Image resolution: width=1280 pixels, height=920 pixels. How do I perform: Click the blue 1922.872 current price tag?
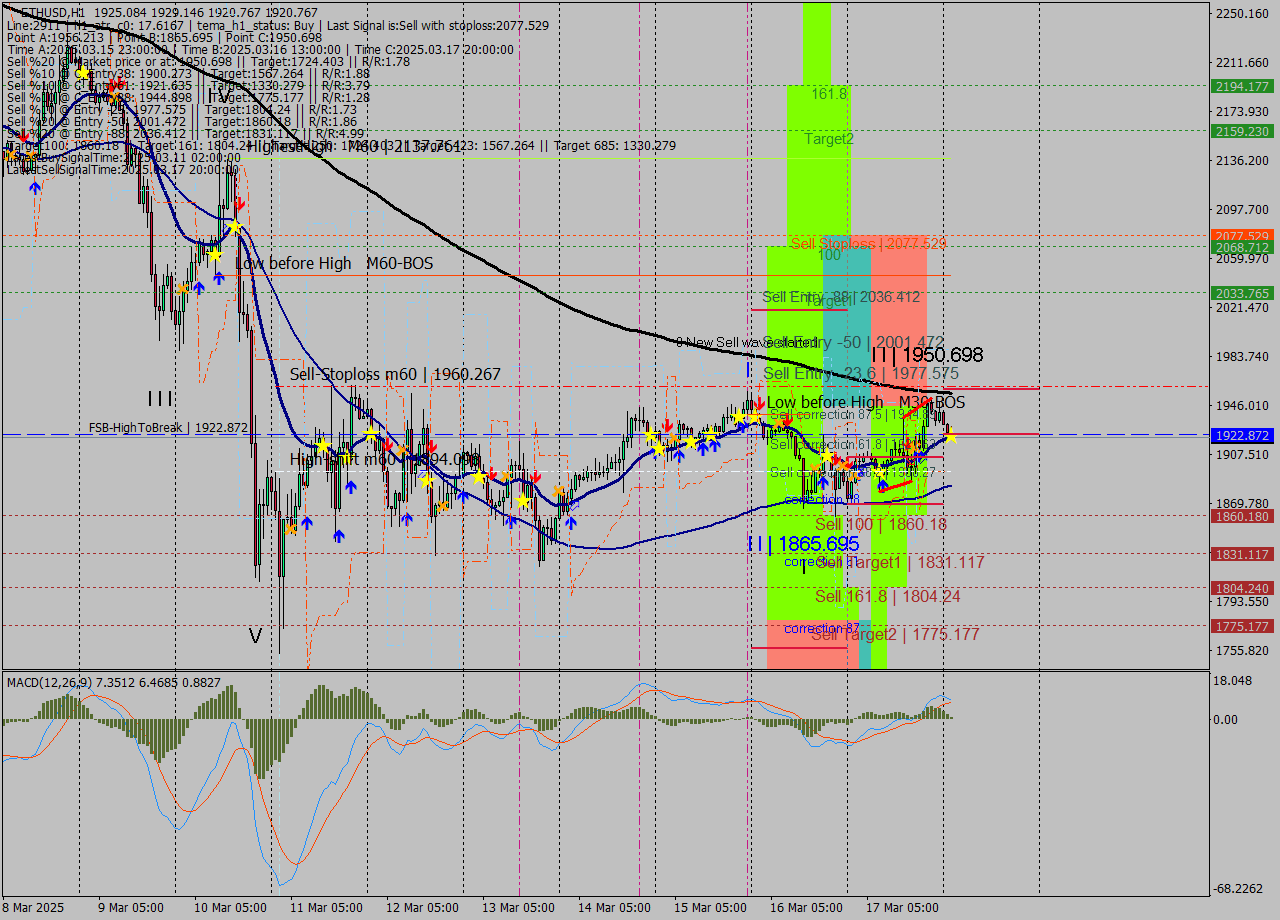[1241, 436]
